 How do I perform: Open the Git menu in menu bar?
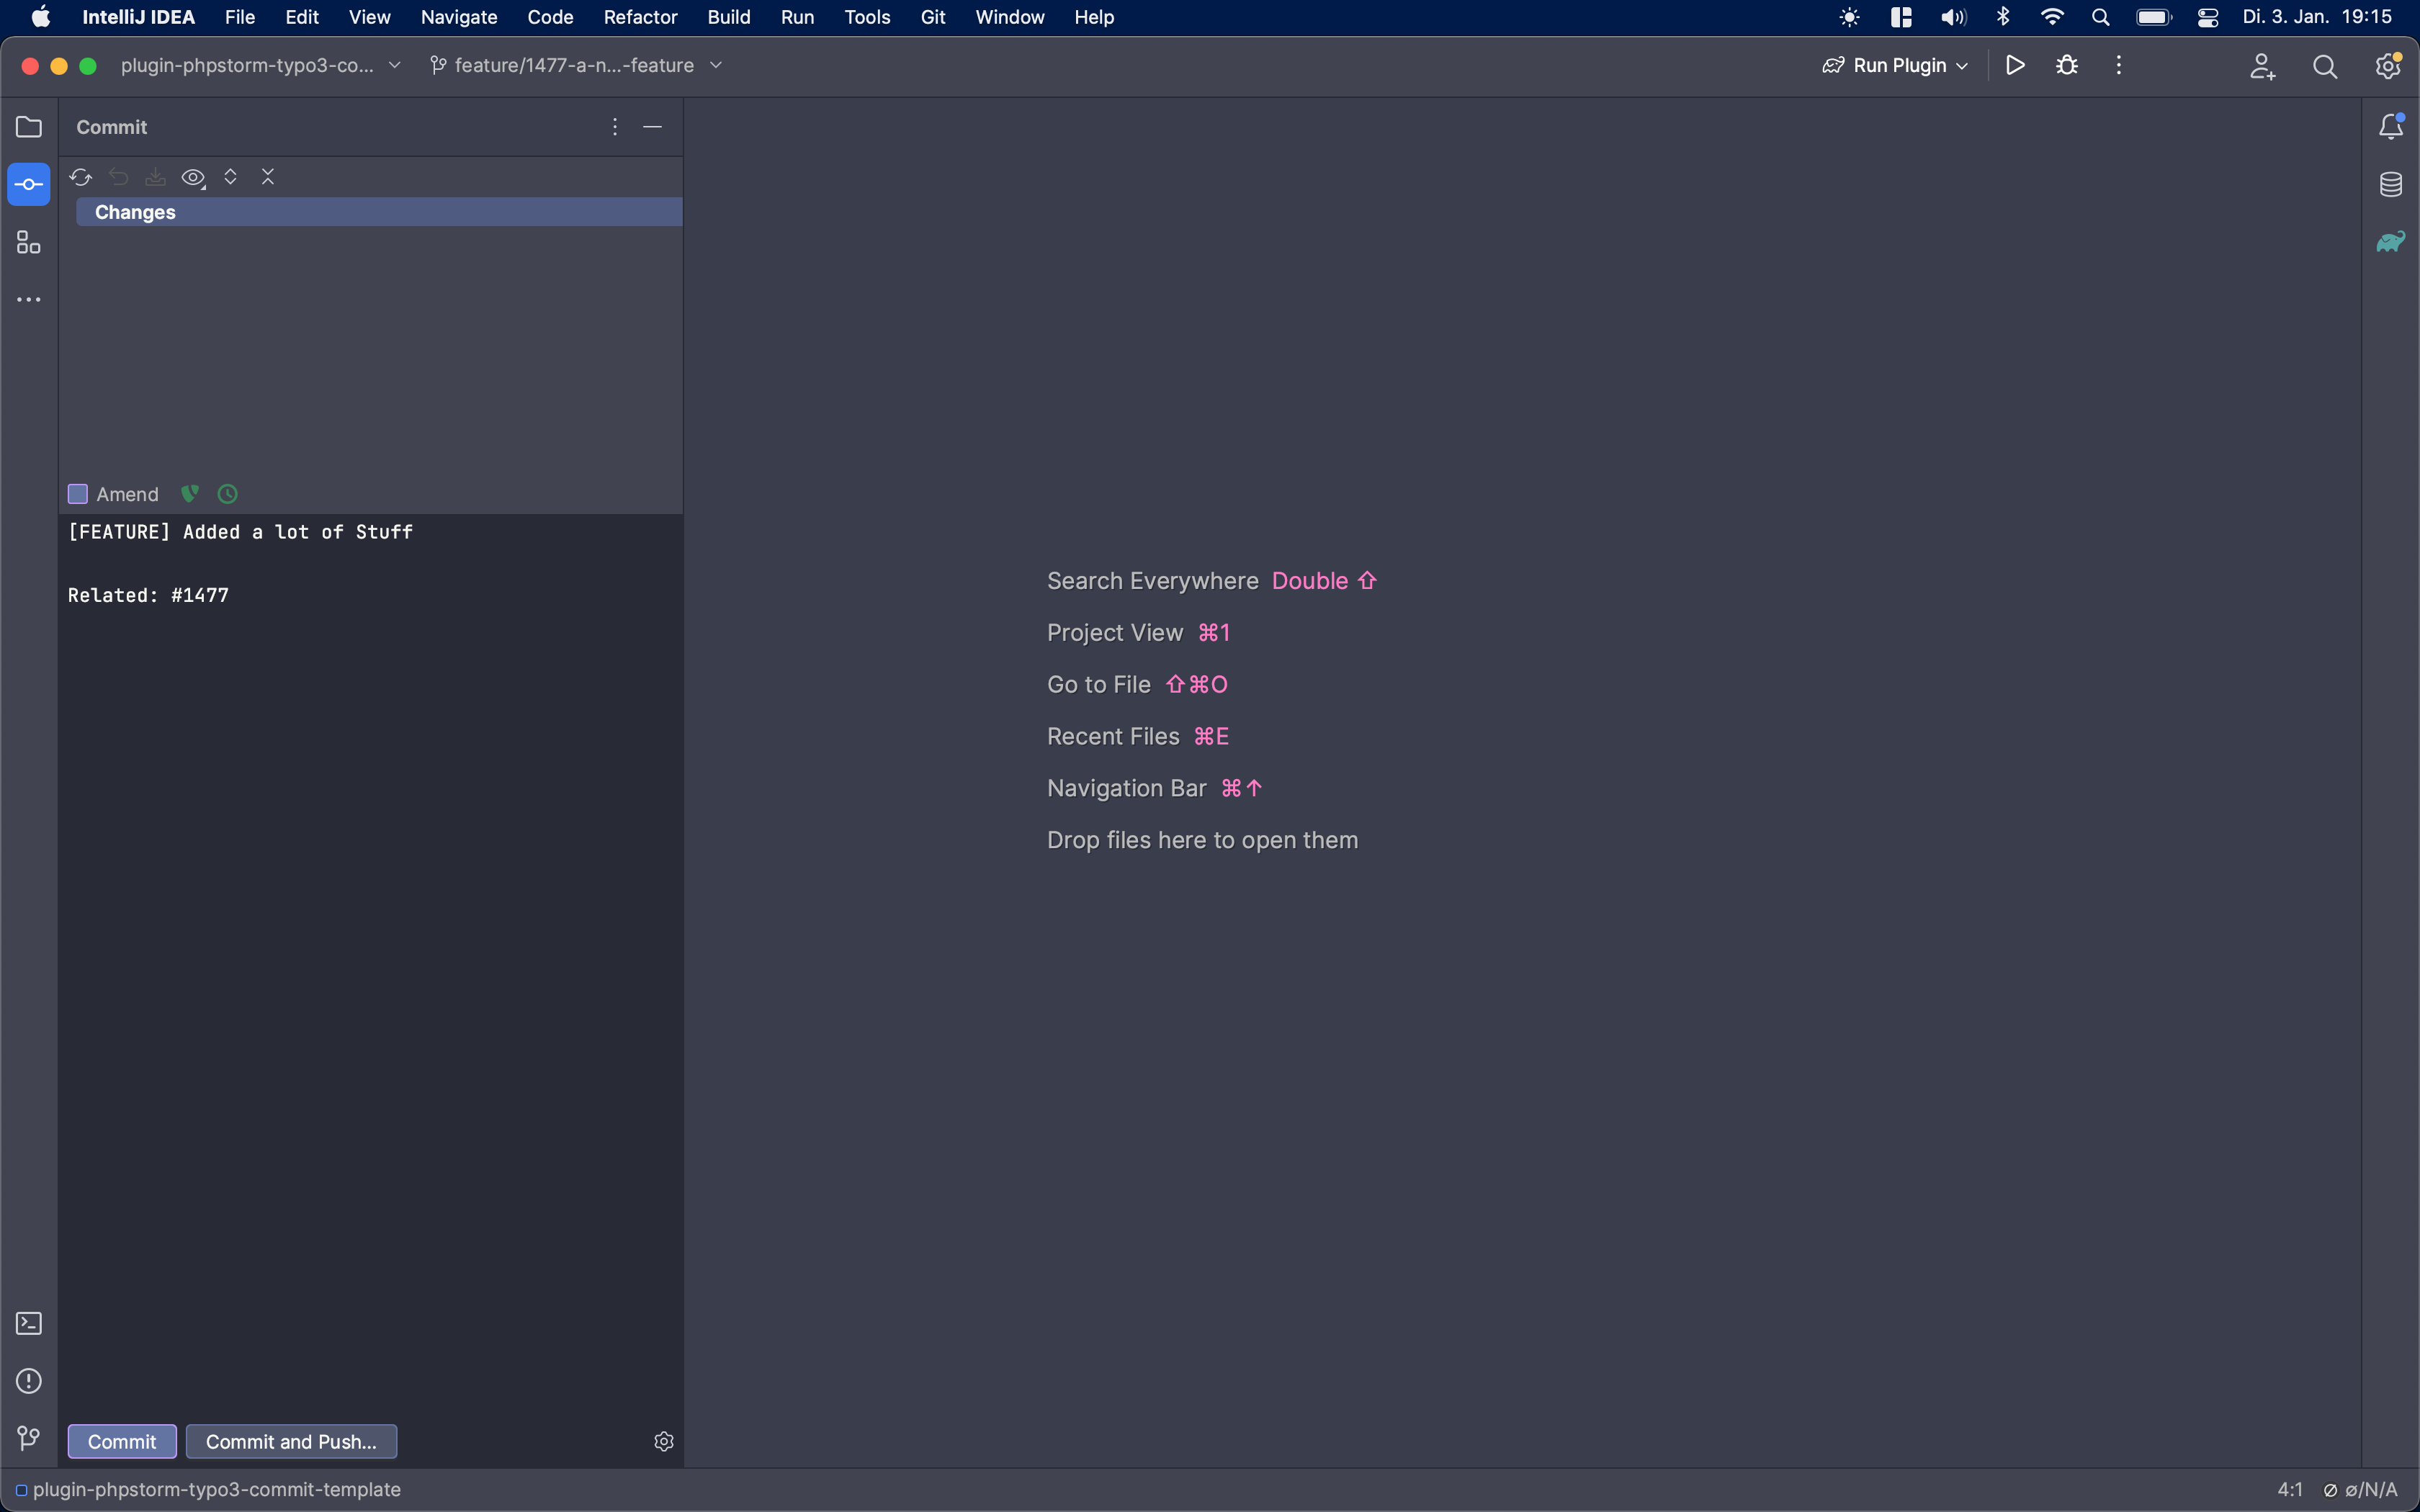click(932, 17)
